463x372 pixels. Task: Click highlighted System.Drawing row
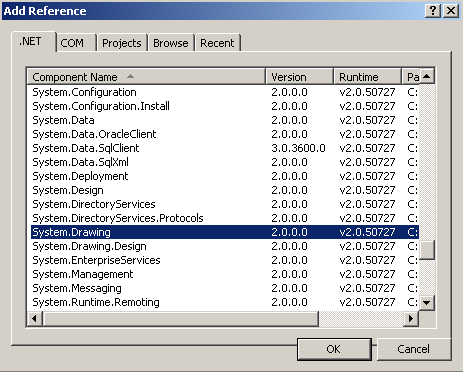pyautogui.click(x=225, y=232)
